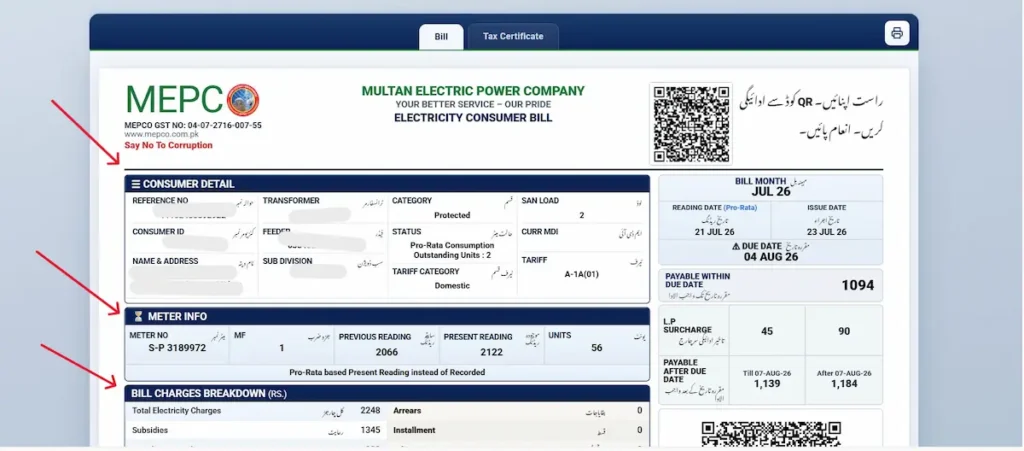Viewport: 1024px width, 451px height.
Task: Click the Till 07-AUG-26 amount 1,139
Action: tap(767, 384)
